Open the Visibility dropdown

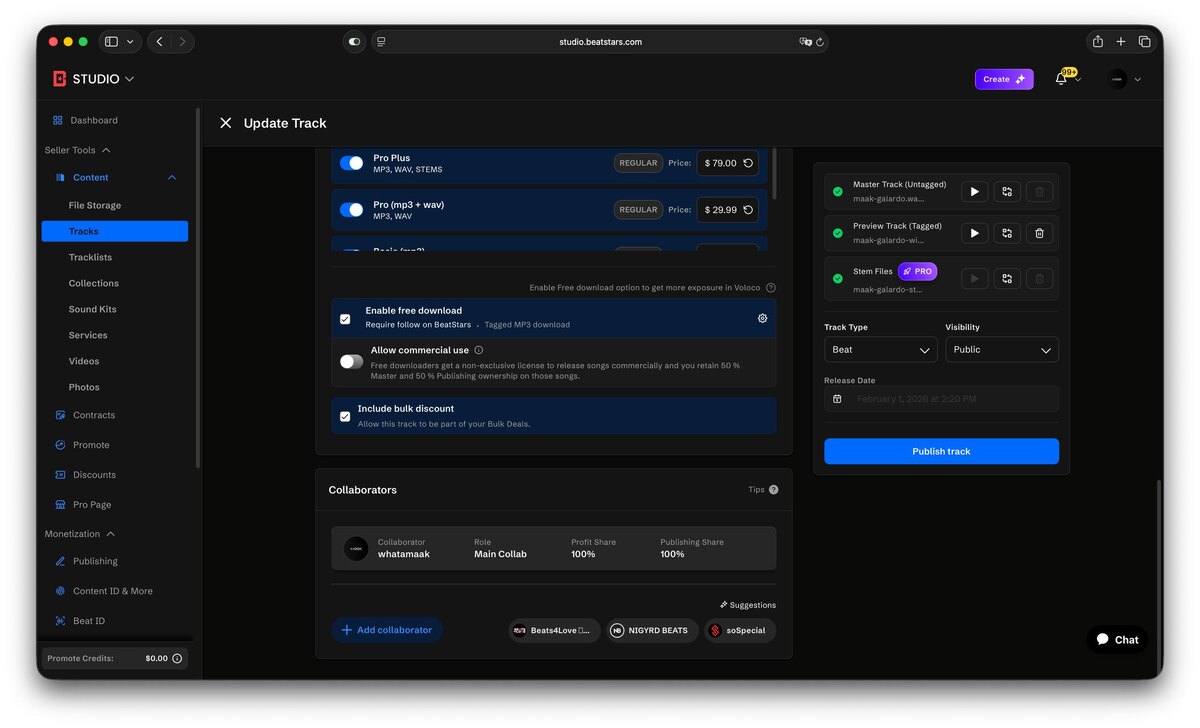click(1002, 350)
